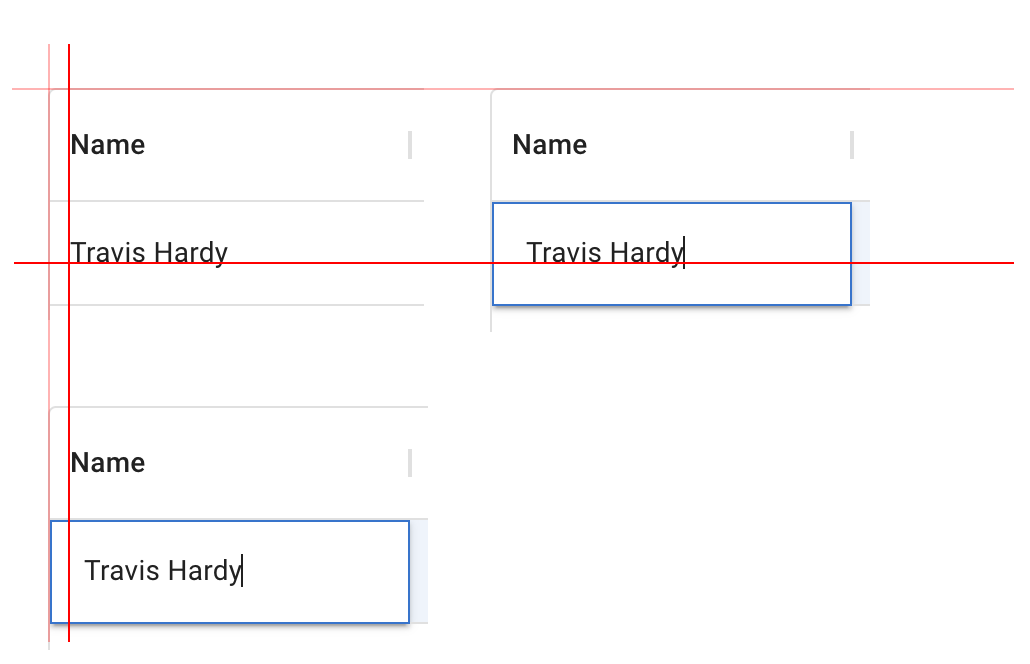1030x664 pixels.
Task: Click the resize divider next to the right table's Name header
Action: [x=851, y=145]
